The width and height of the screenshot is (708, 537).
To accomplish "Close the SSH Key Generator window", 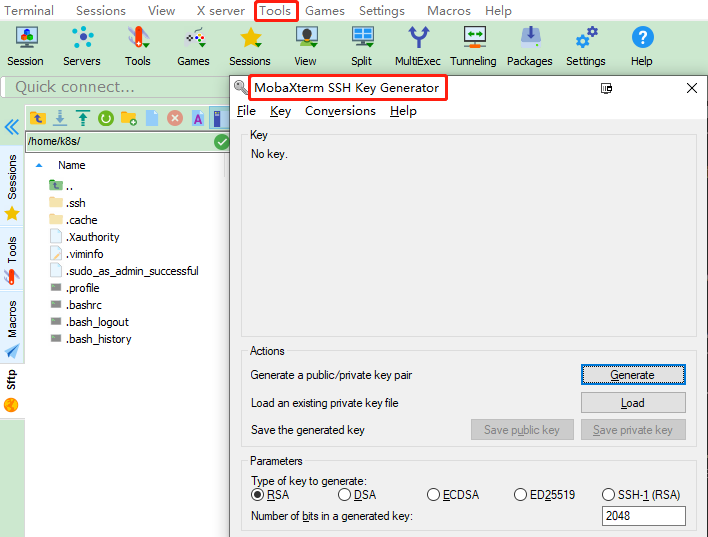I will point(692,88).
